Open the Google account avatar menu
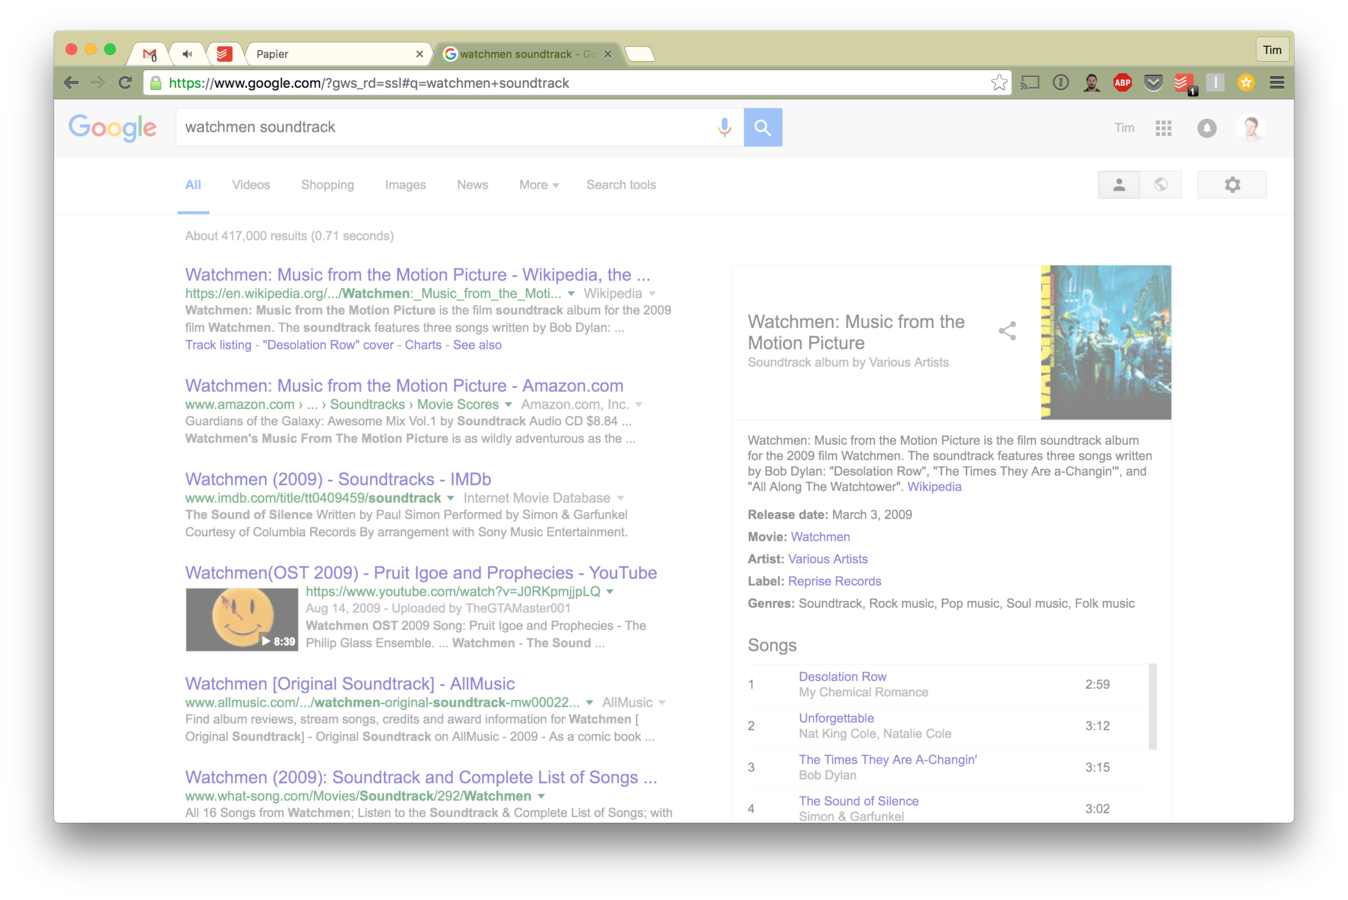The image size is (1348, 900). coord(1250,128)
